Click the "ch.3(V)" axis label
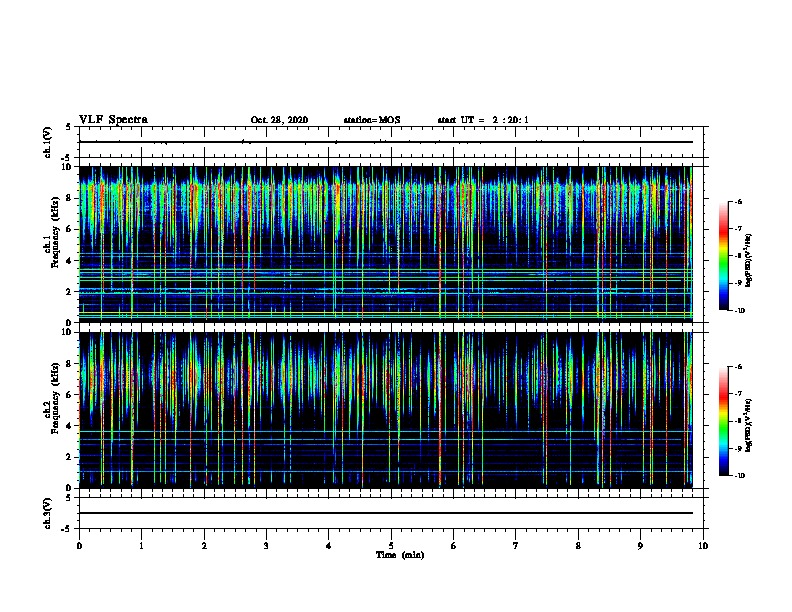 click(47, 513)
